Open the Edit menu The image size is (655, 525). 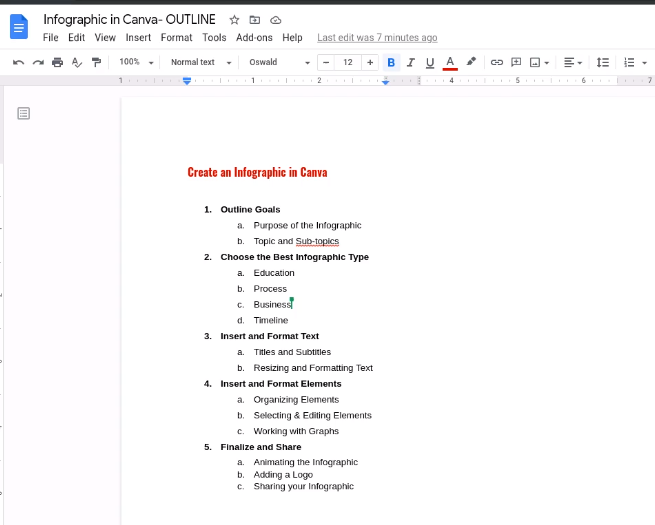click(x=76, y=38)
